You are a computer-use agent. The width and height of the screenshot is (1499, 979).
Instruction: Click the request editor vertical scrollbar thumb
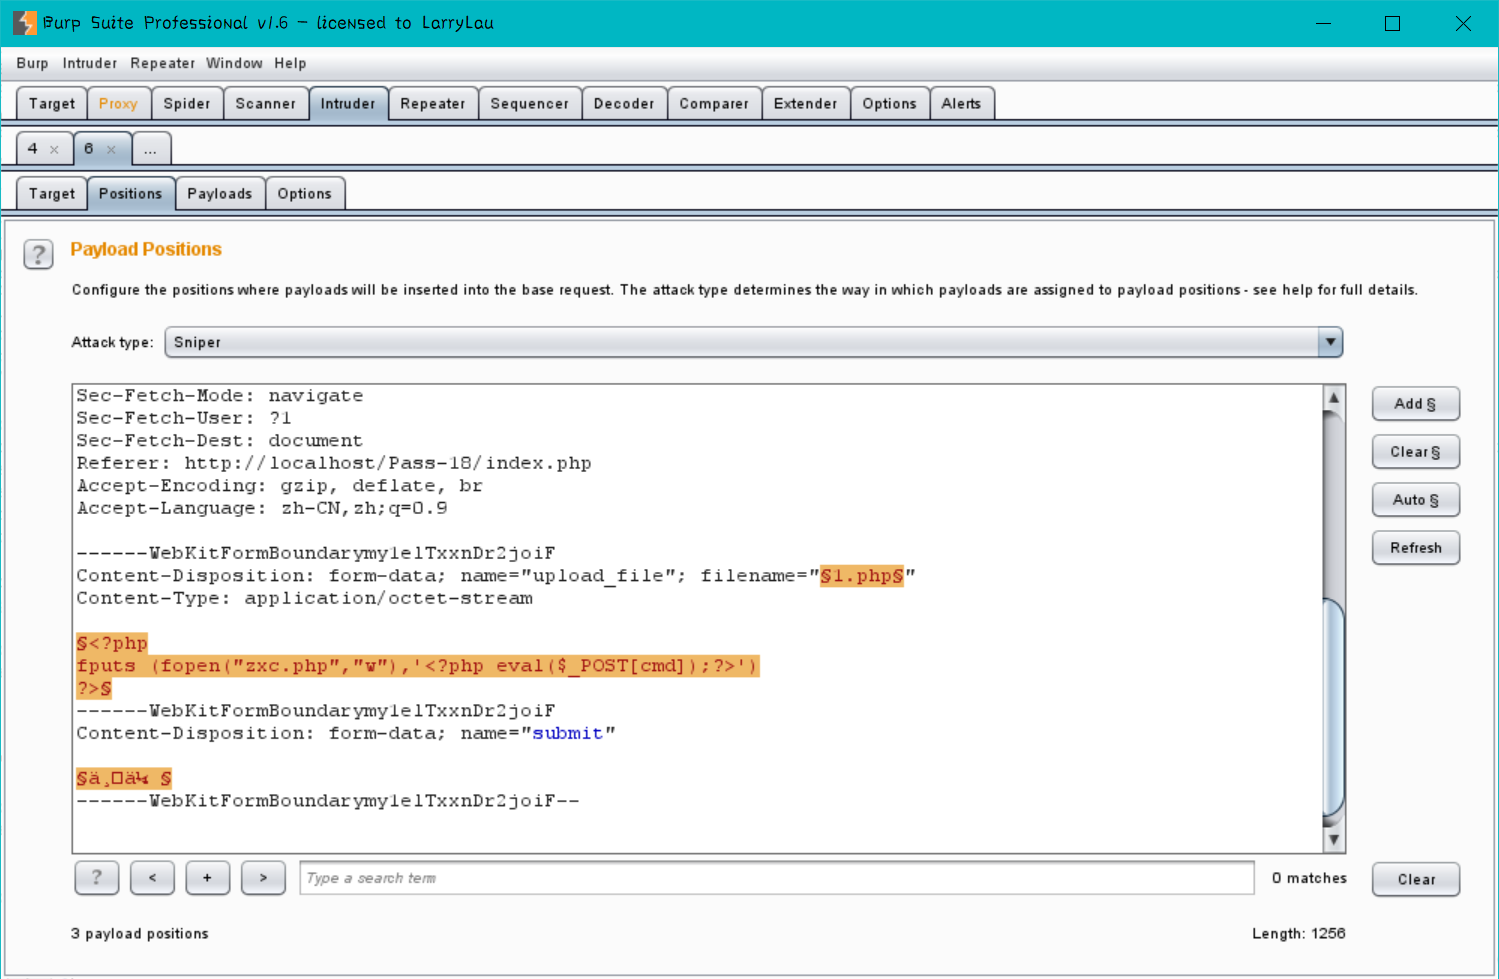pyautogui.click(x=1334, y=708)
